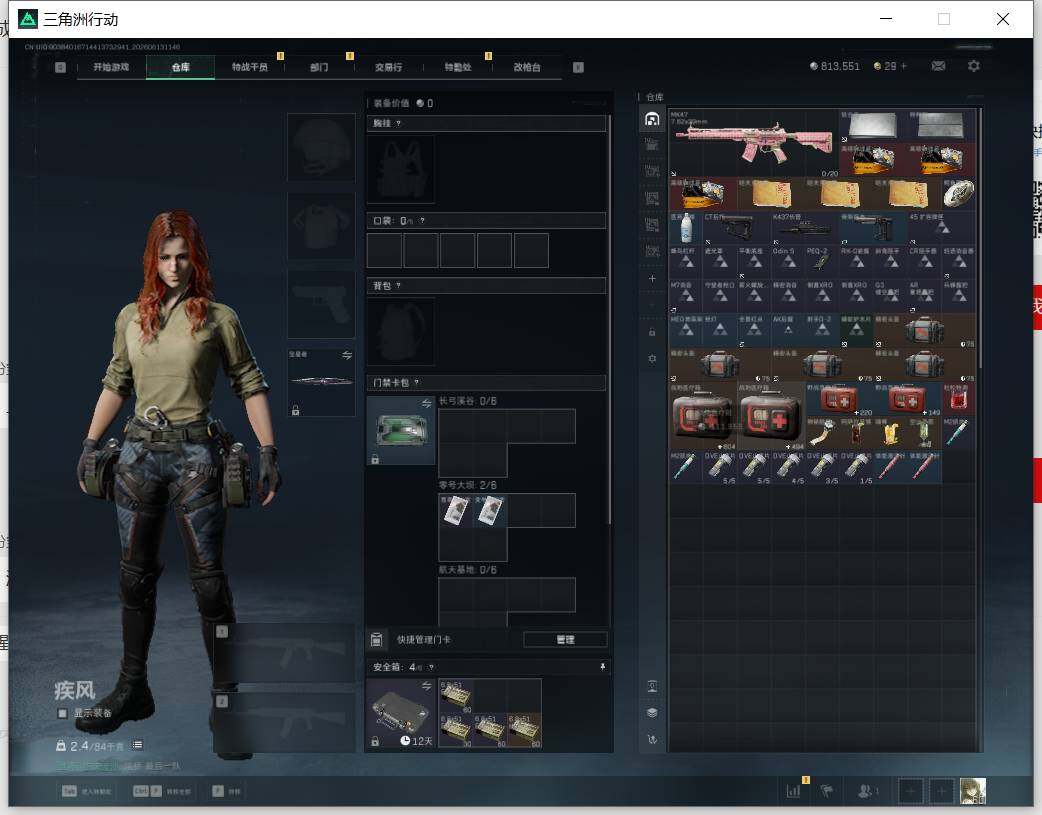Screen dimensions: 1042x815
Task: Click the 快捷管理门卡 icon
Action: [376, 640]
